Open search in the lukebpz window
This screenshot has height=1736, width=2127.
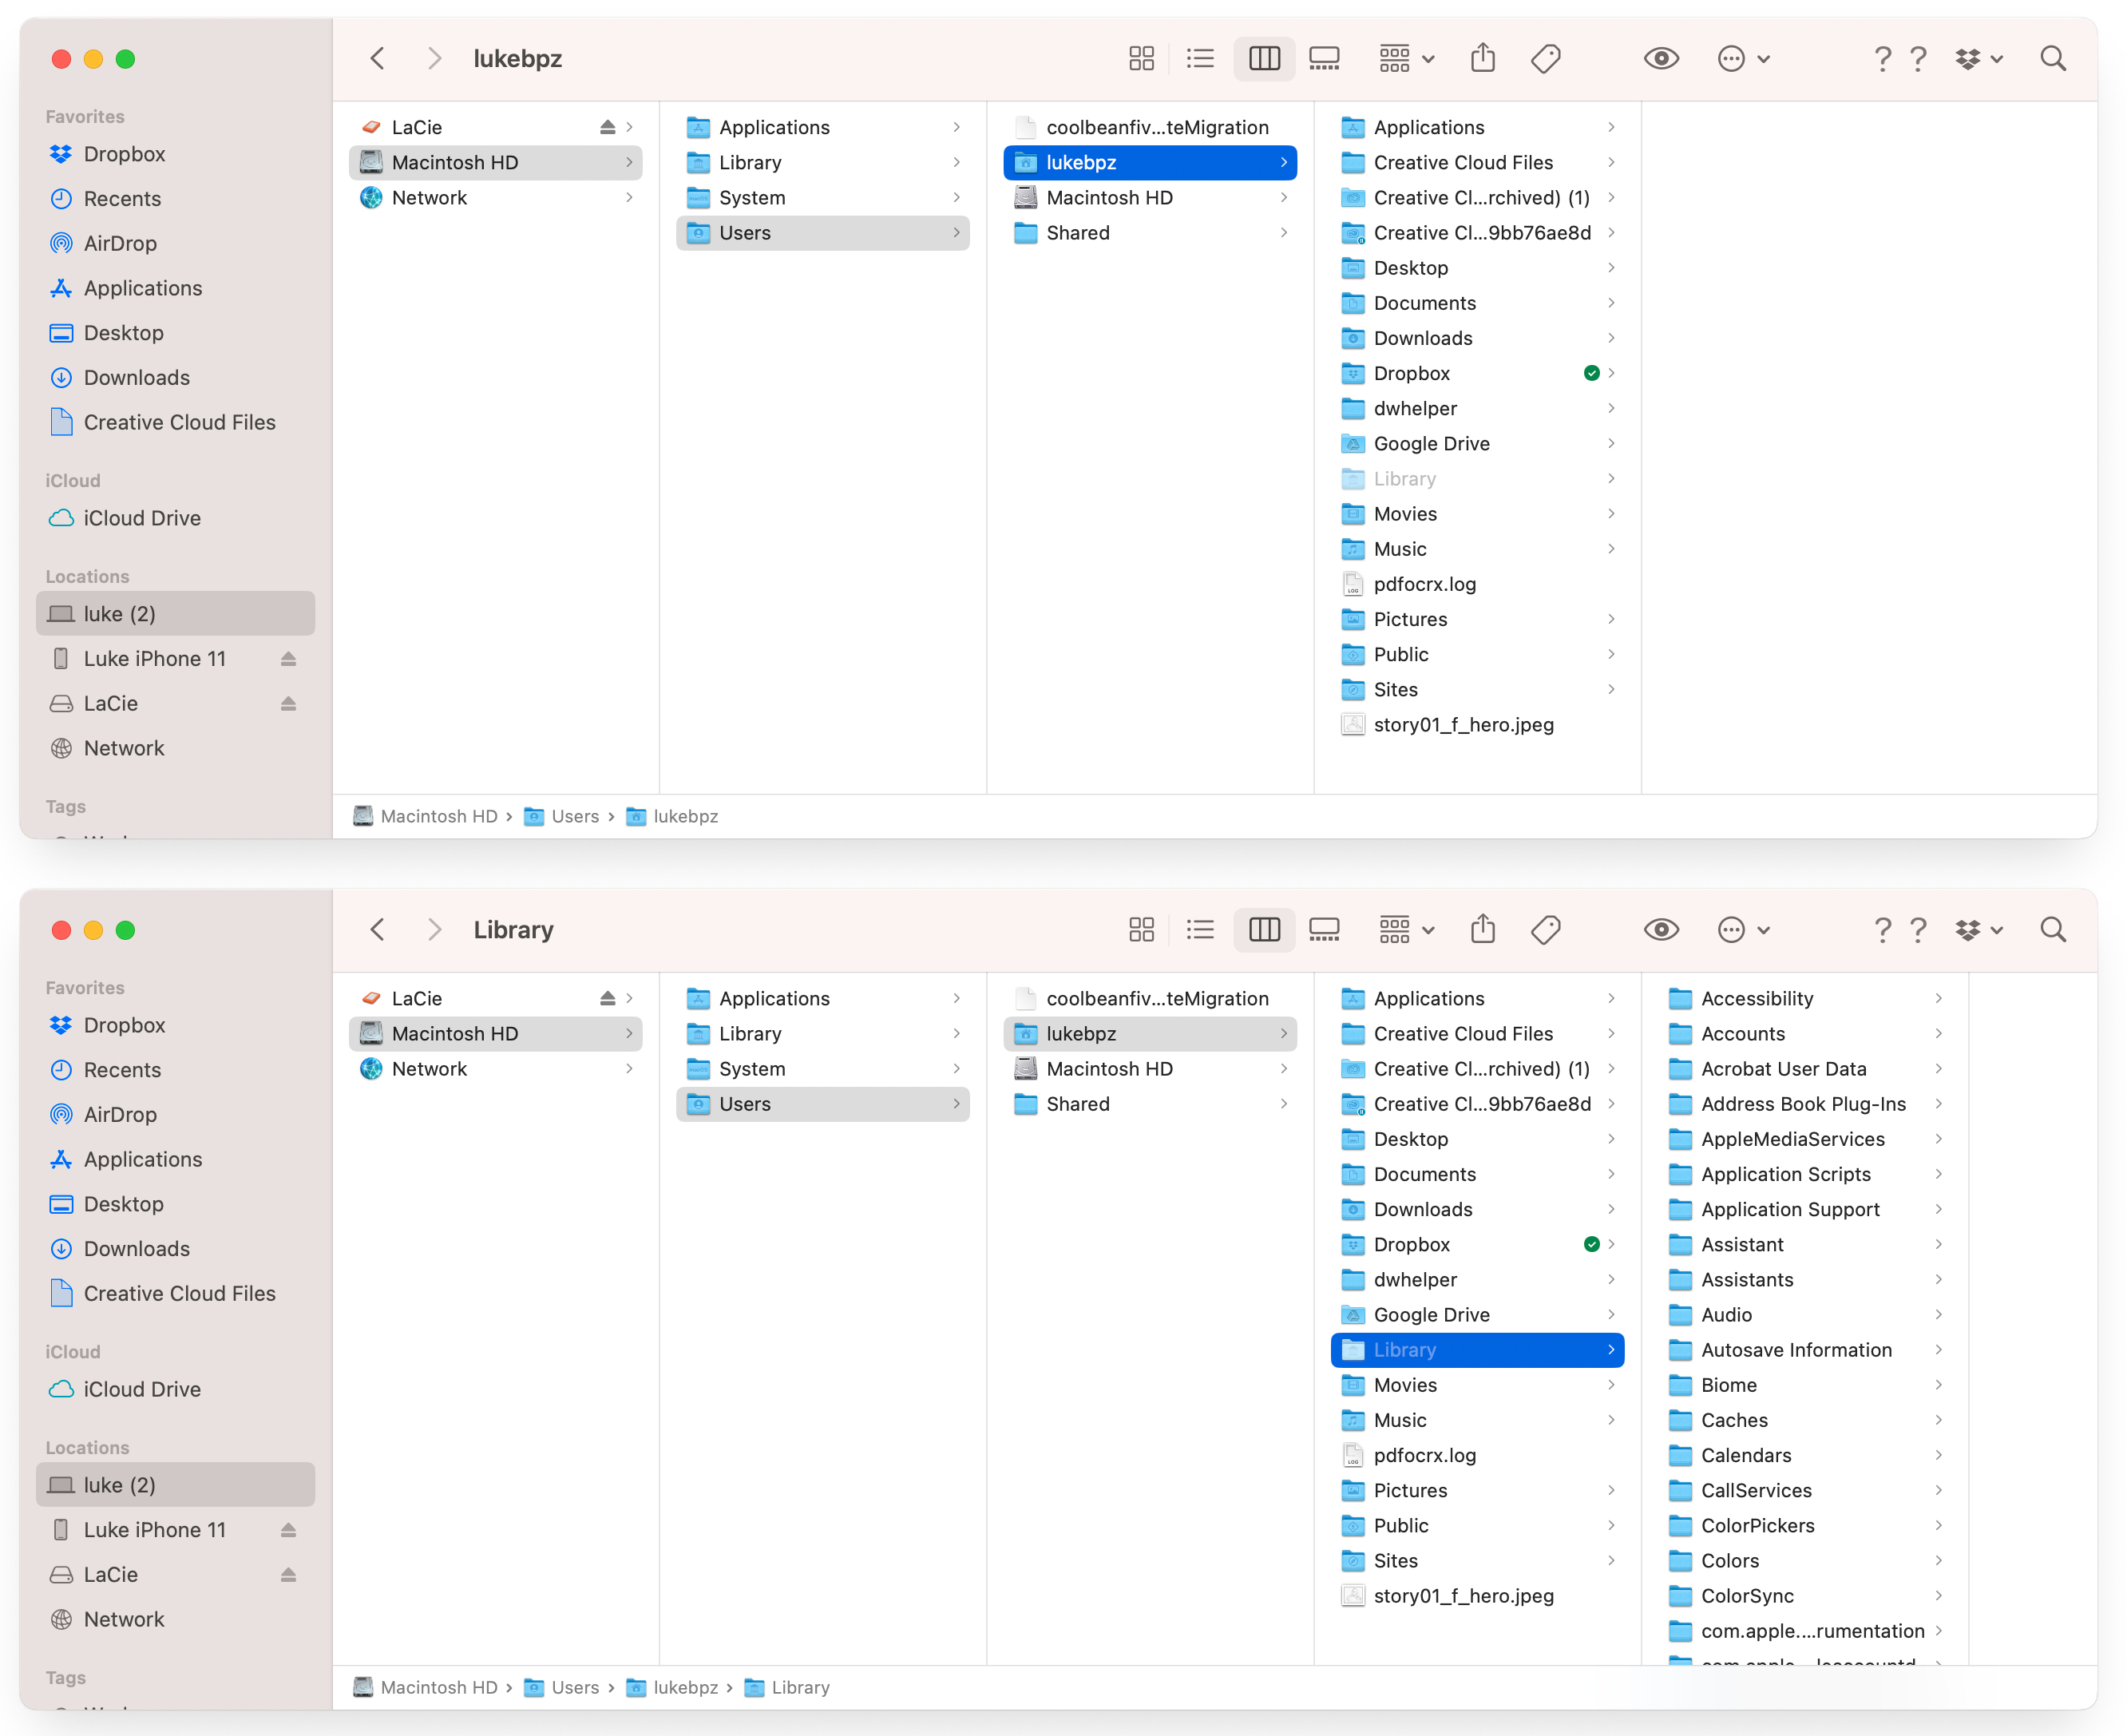[x=2052, y=58]
